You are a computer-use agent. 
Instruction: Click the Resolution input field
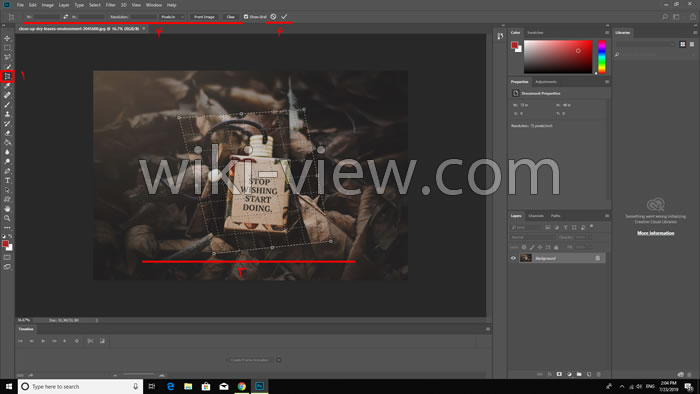point(143,17)
